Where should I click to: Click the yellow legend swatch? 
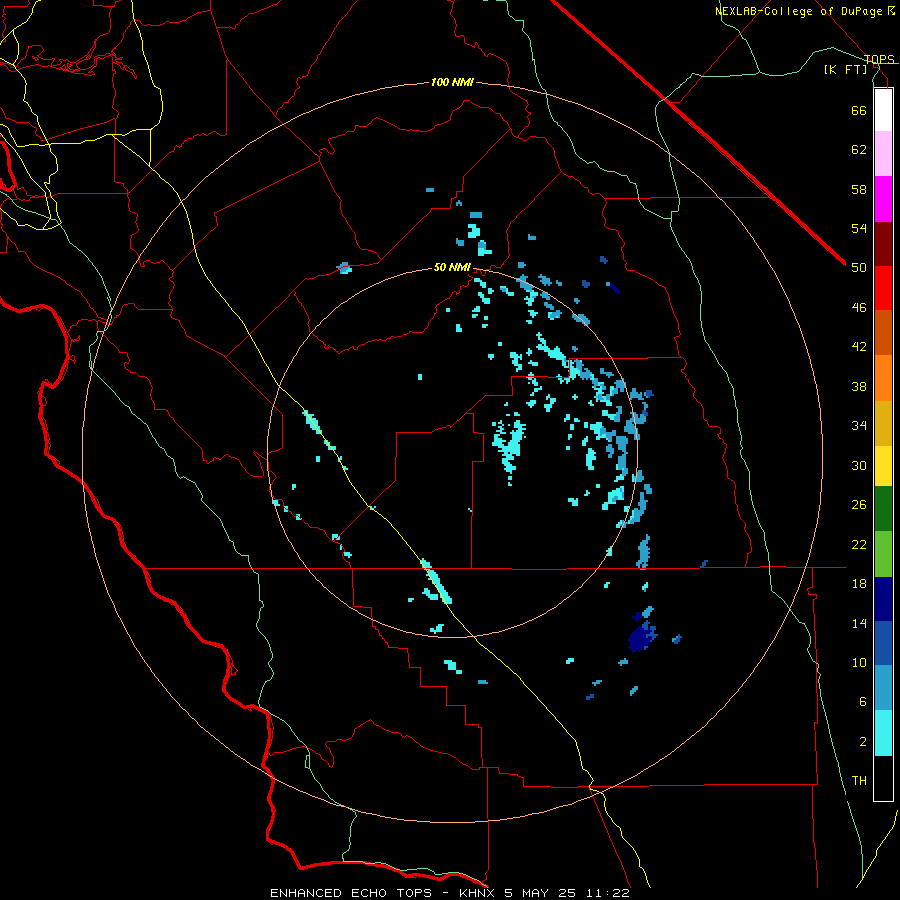tap(883, 466)
